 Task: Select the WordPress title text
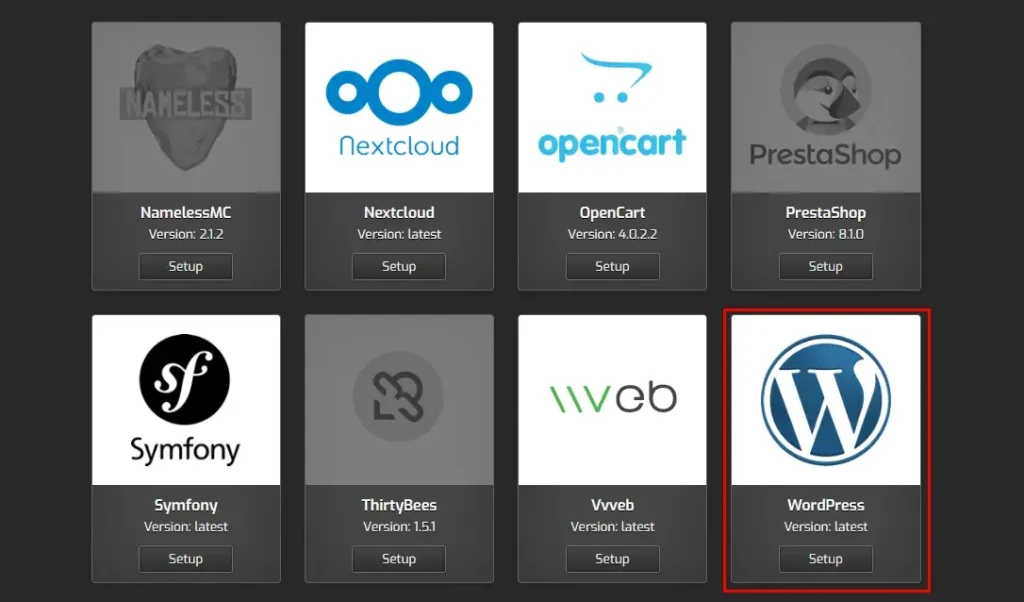825,505
